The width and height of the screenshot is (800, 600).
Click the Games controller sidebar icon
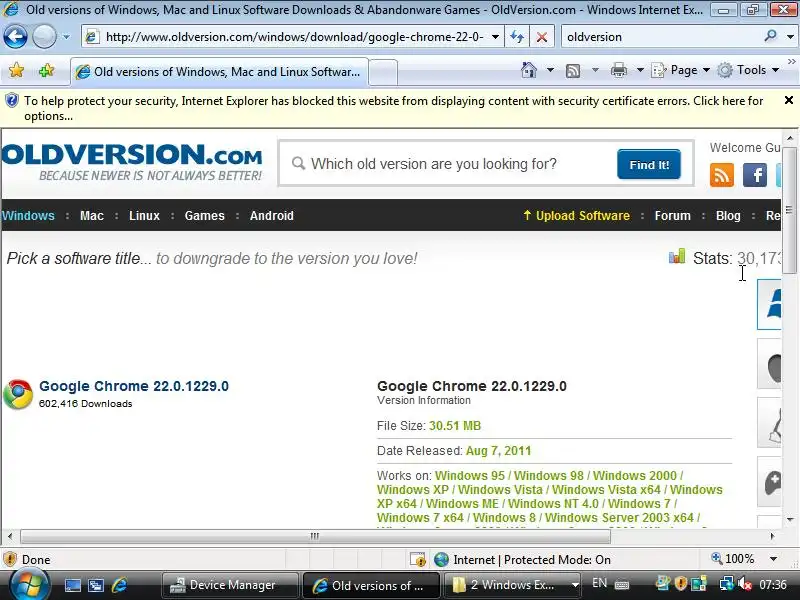769,483
